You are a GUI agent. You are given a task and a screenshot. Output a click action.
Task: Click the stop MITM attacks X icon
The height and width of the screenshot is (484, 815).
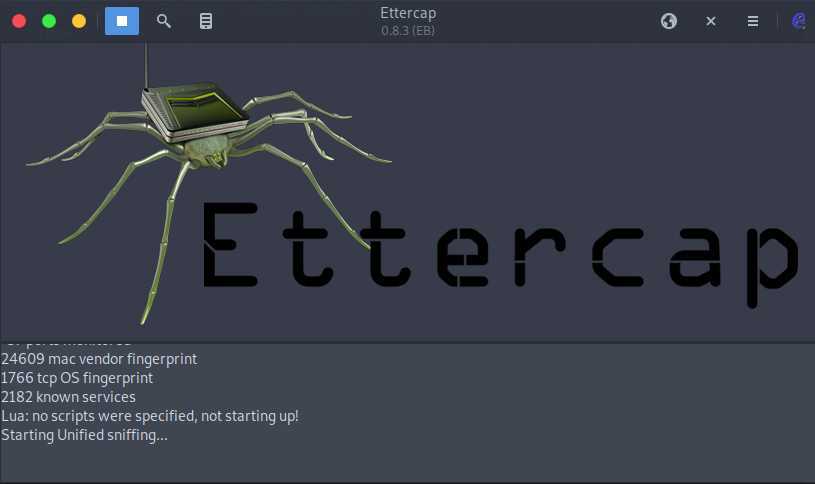coord(711,21)
